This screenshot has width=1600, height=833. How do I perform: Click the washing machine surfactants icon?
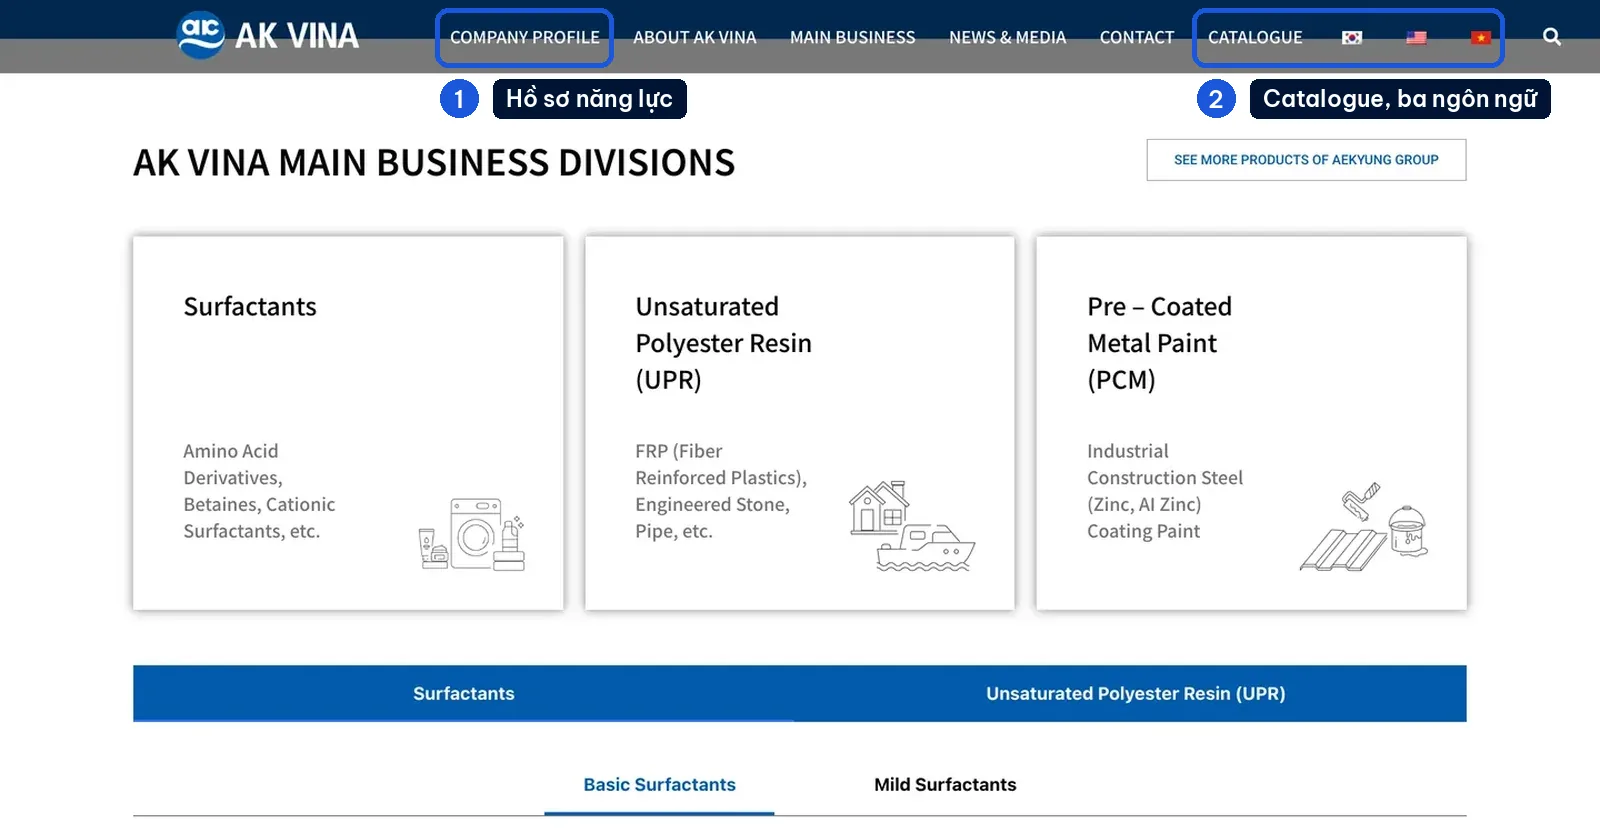pyautogui.click(x=472, y=534)
